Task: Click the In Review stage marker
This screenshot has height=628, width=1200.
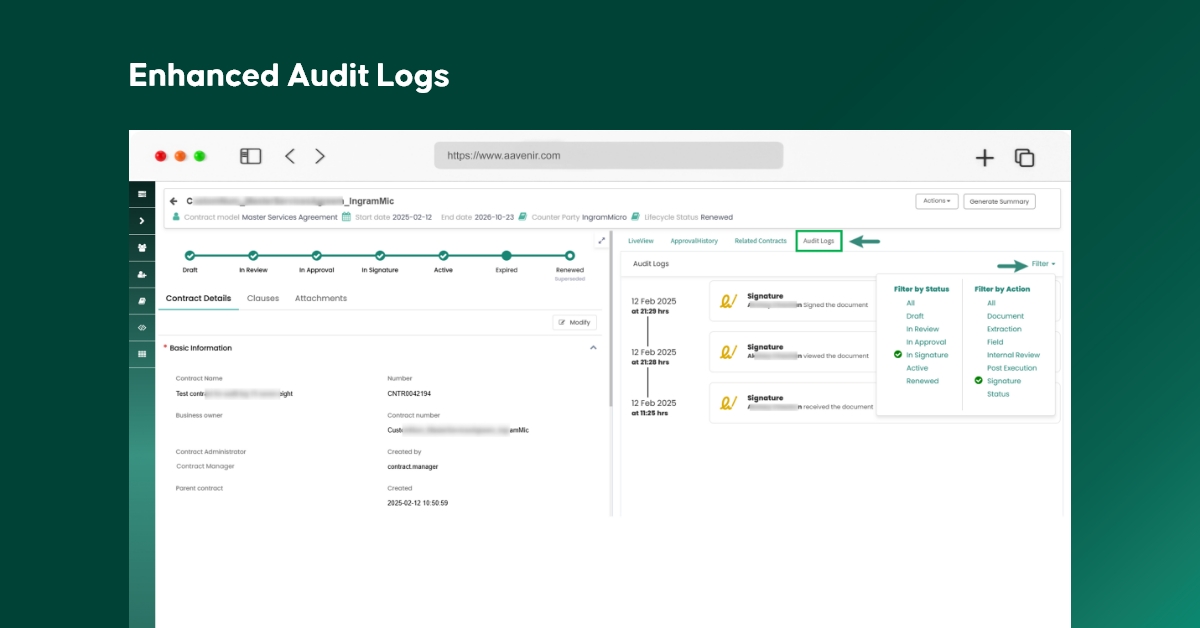Action: click(x=253, y=256)
